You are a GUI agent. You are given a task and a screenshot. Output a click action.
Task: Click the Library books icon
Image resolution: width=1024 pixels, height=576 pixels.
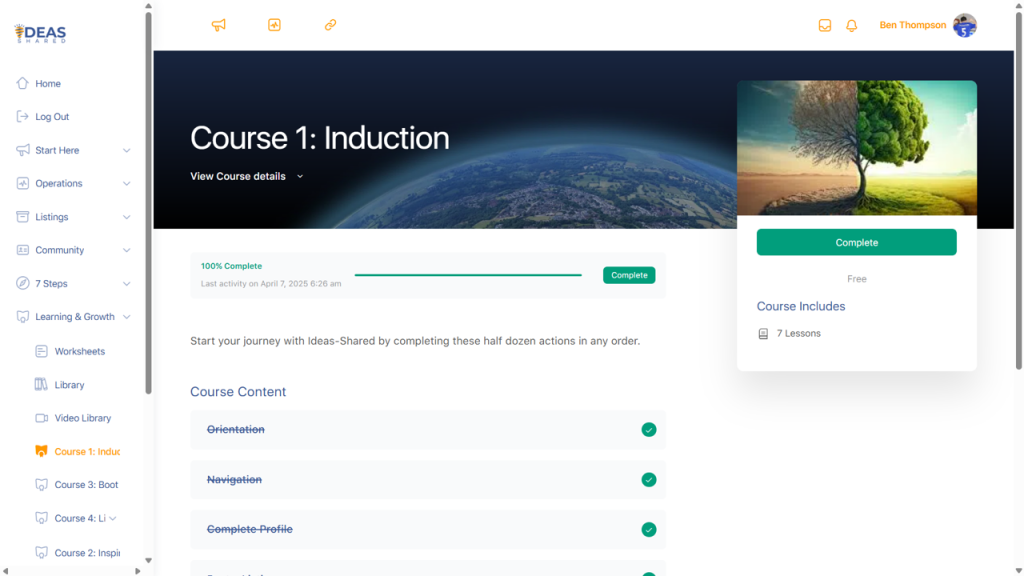tap(41, 384)
